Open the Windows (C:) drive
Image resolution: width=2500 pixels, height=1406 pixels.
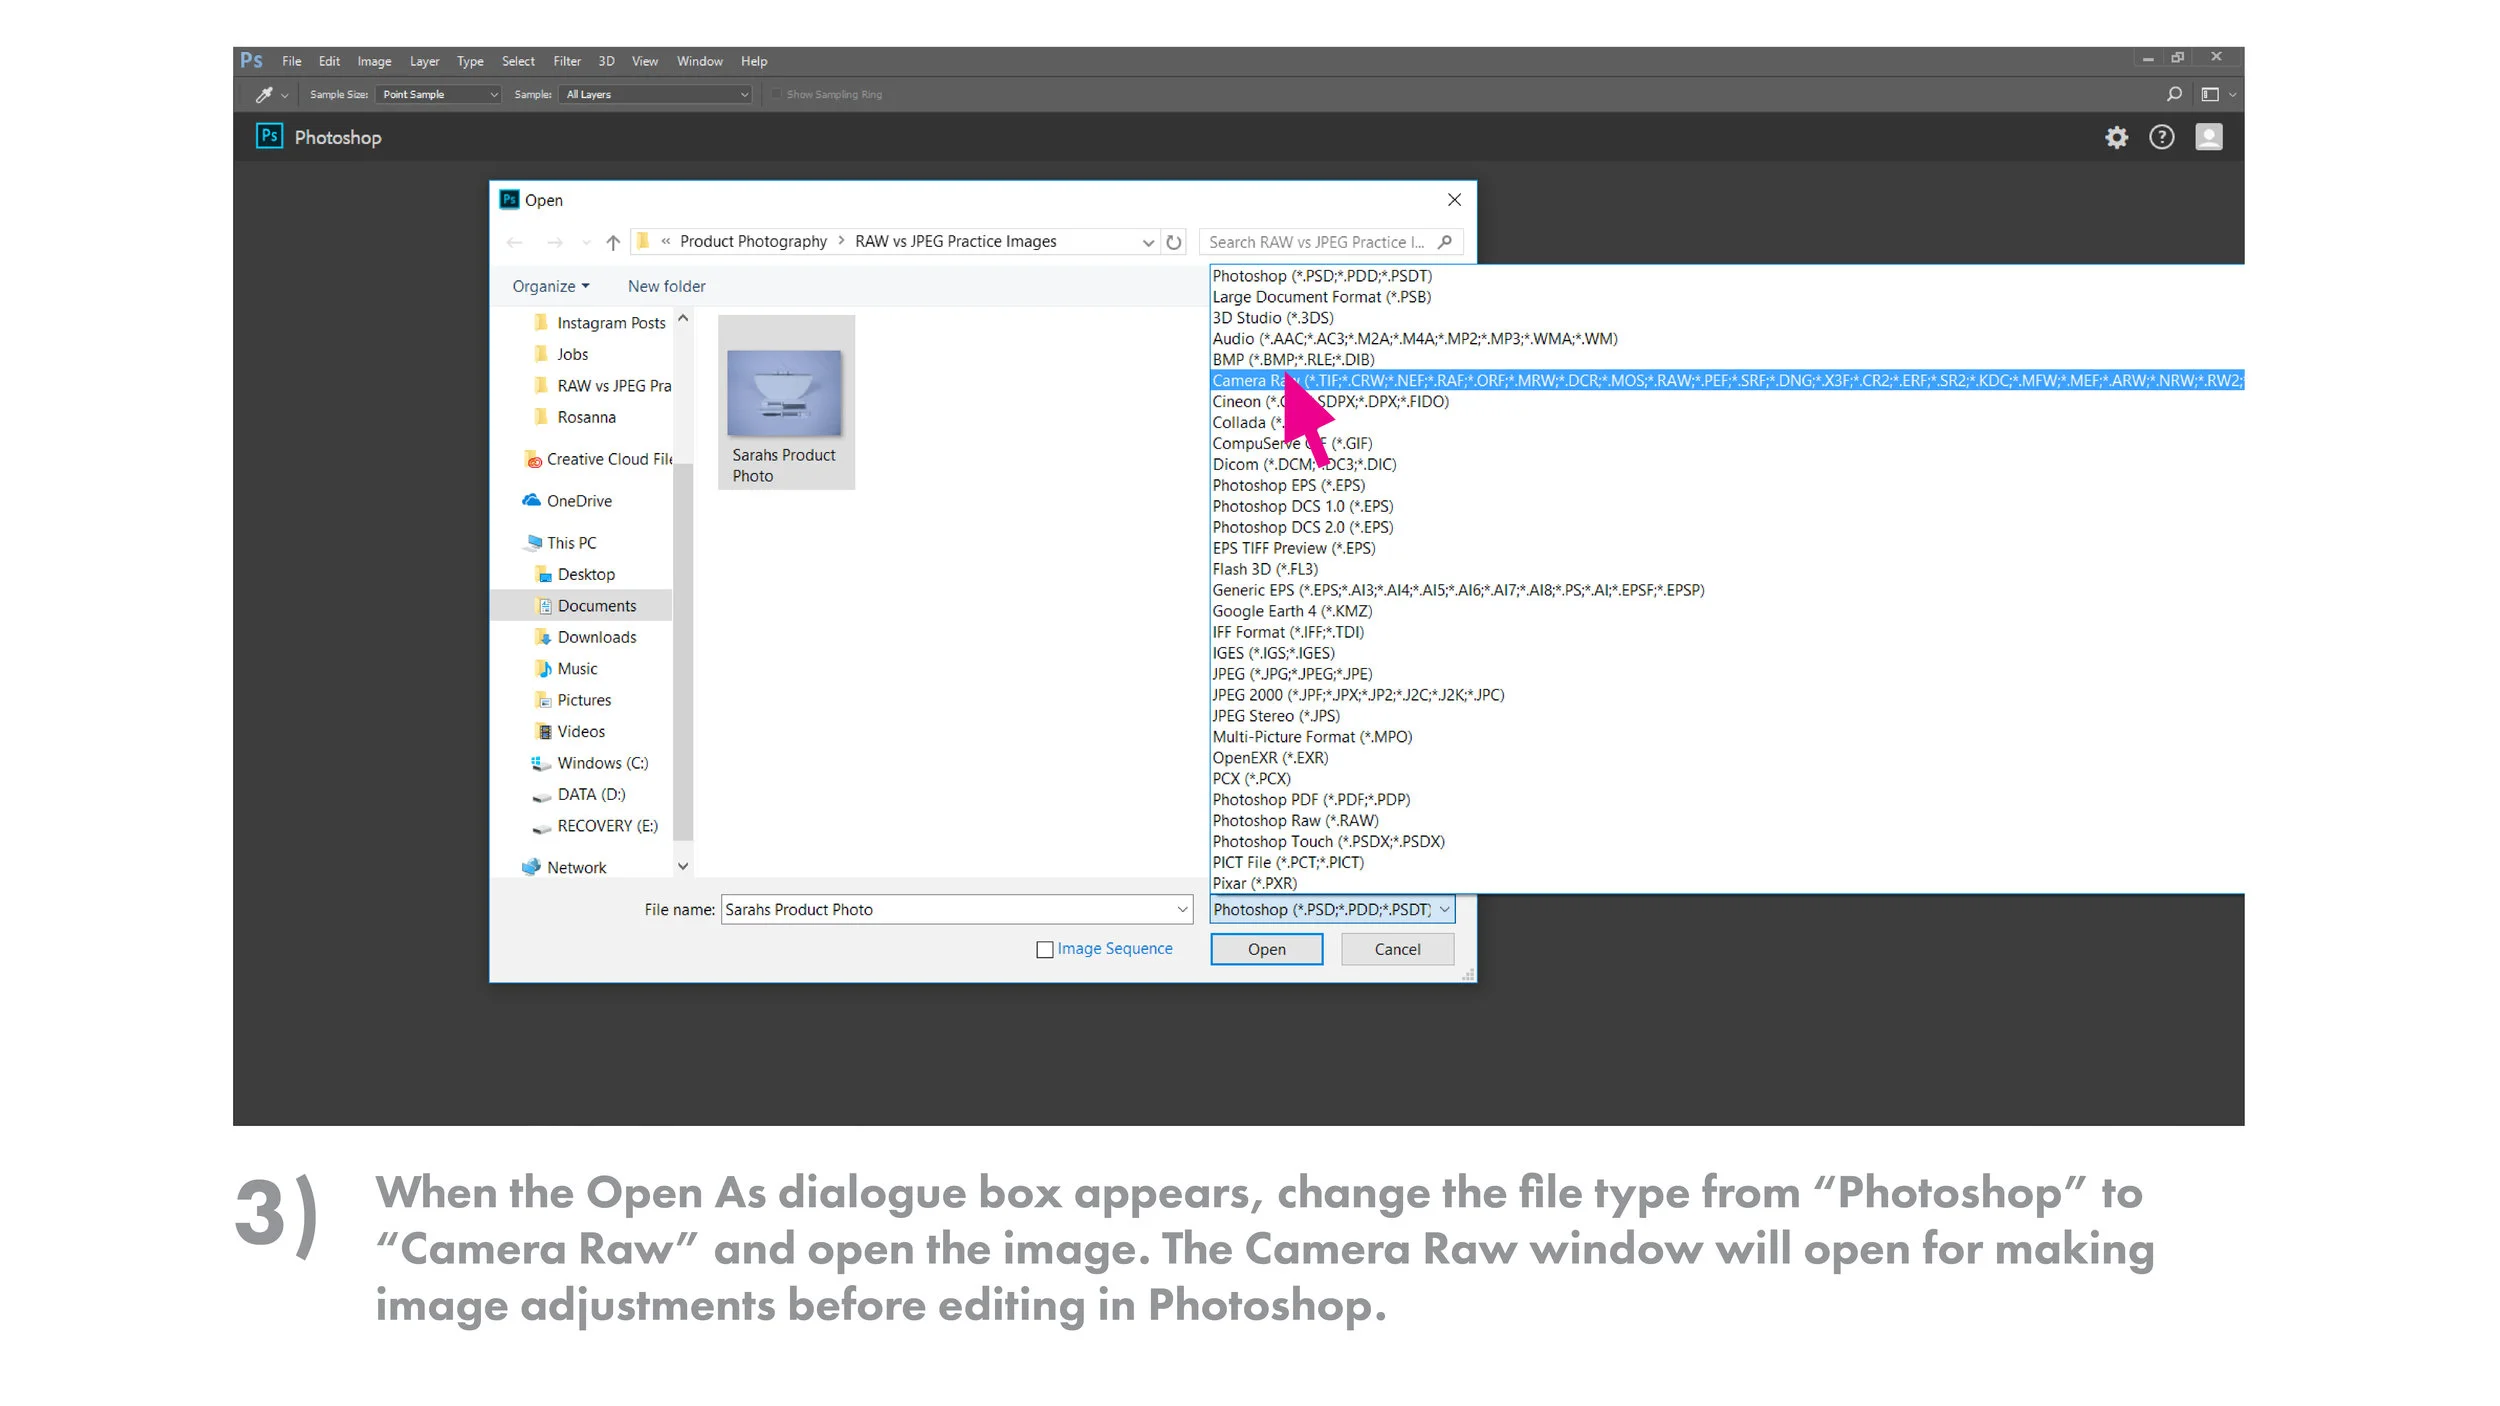(589, 763)
